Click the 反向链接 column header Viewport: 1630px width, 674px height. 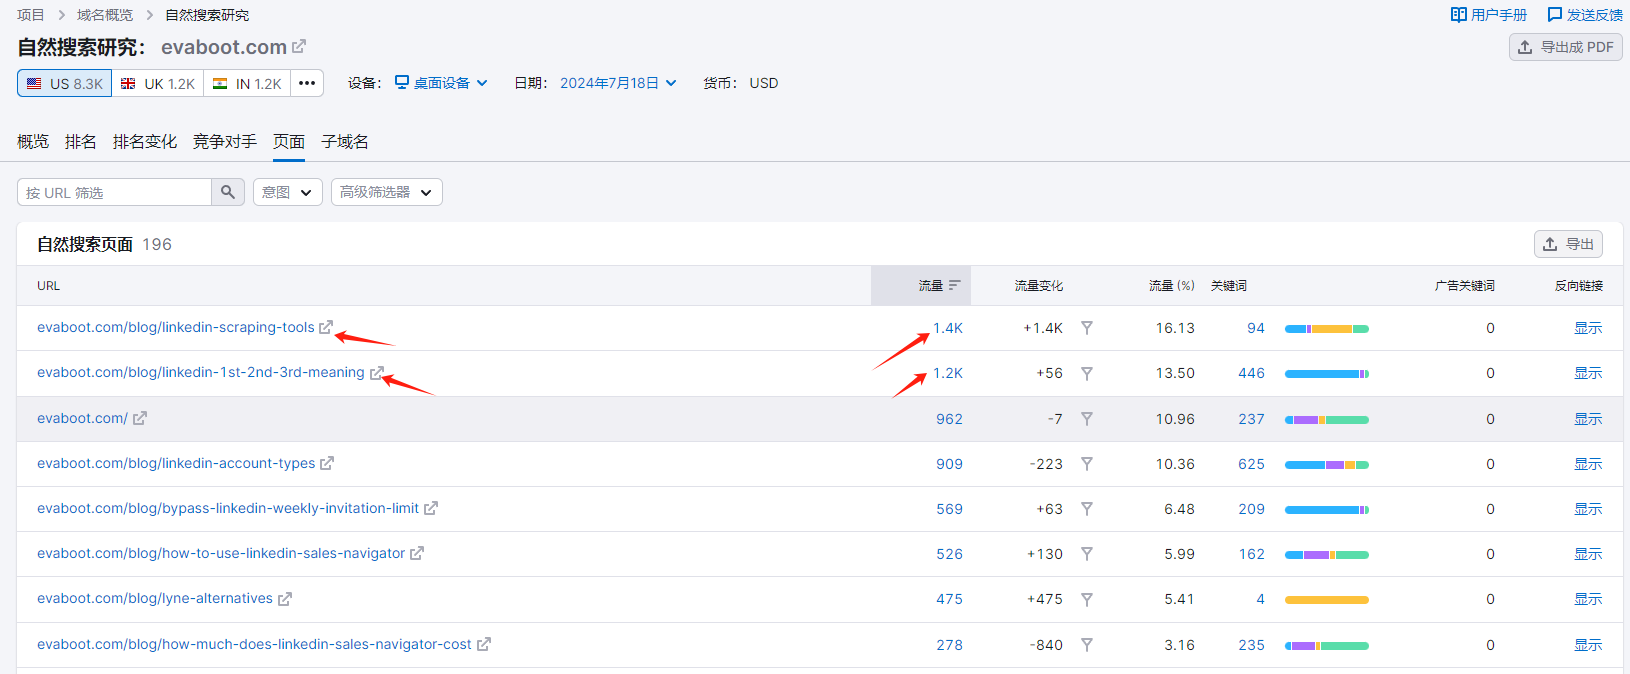coord(1579,286)
